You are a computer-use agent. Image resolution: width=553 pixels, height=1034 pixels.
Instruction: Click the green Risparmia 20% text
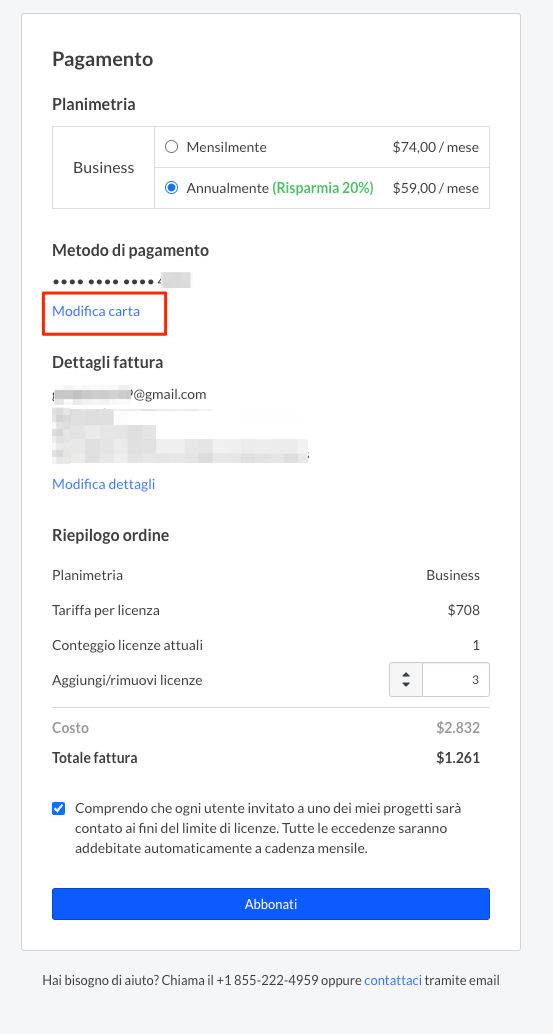tap(323, 188)
